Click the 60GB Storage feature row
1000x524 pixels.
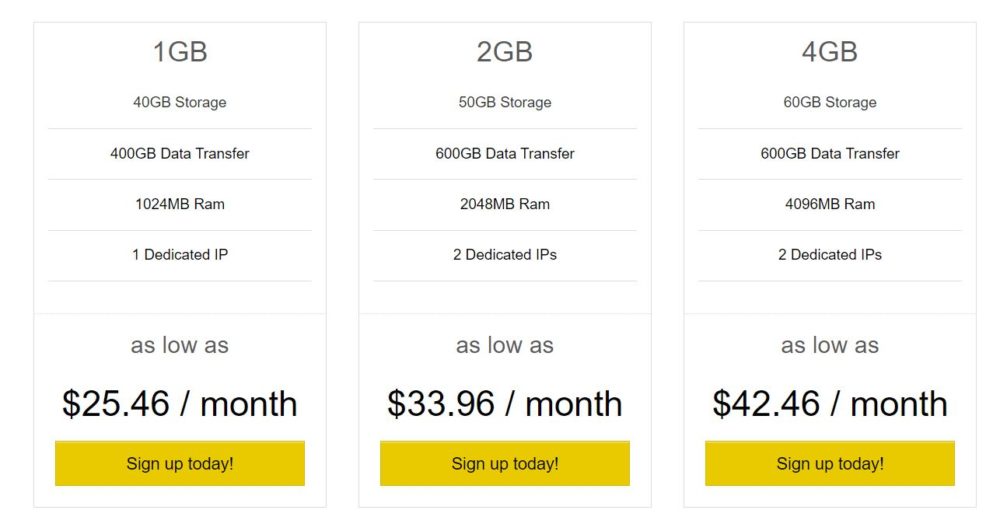tap(830, 103)
